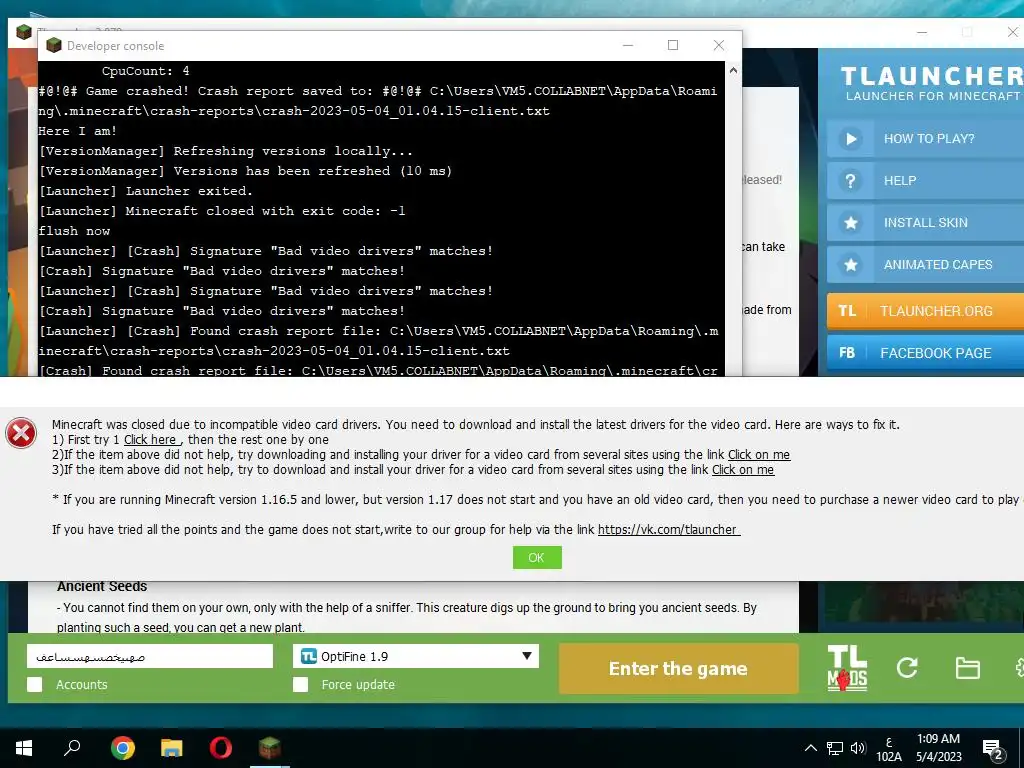Minimize the TLauncher main window
Image resolution: width=1024 pixels, height=768 pixels.
pyautogui.click(x=922, y=32)
